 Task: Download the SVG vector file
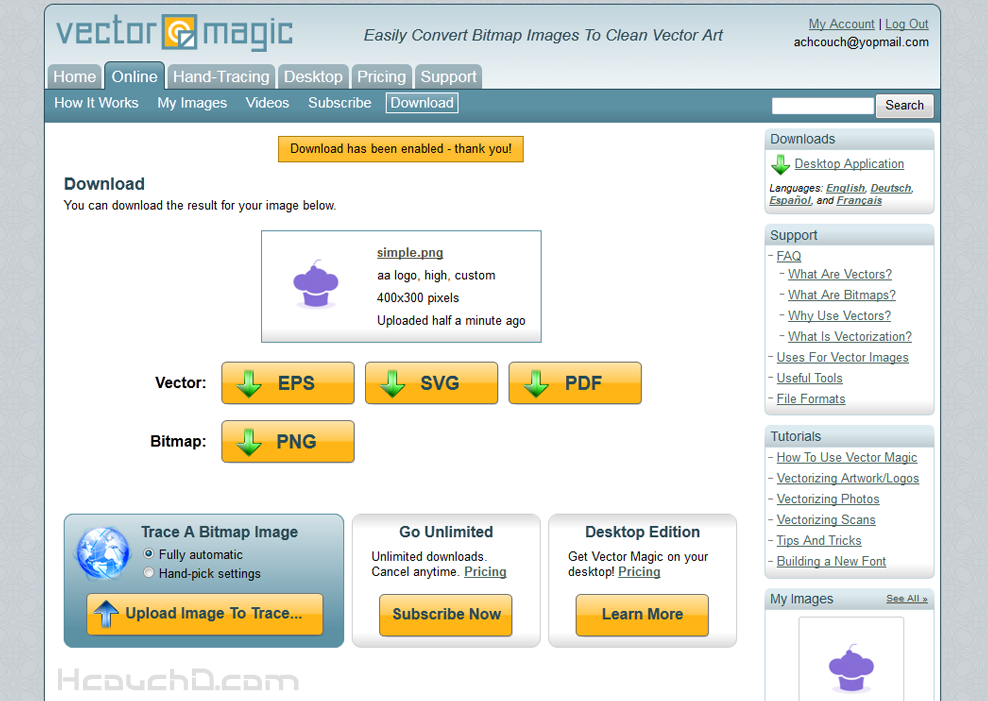pos(431,383)
